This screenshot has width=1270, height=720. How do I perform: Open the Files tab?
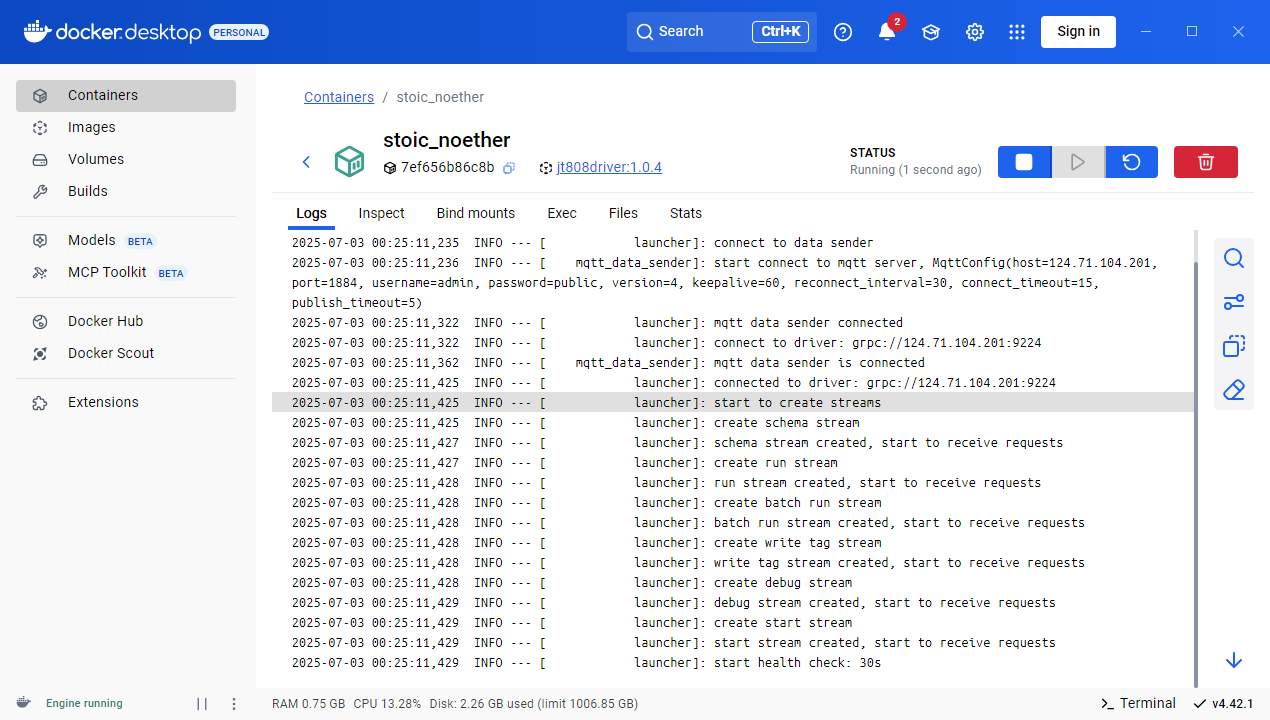coord(623,213)
